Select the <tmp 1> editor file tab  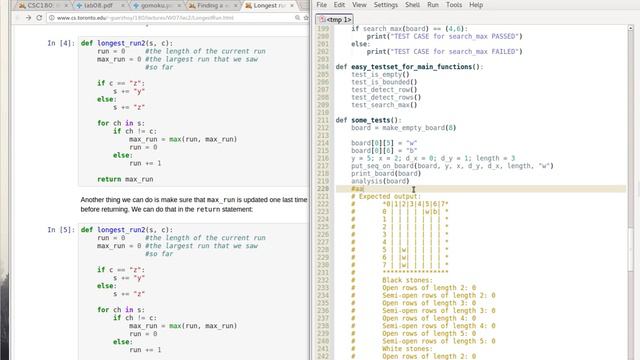[335, 19]
